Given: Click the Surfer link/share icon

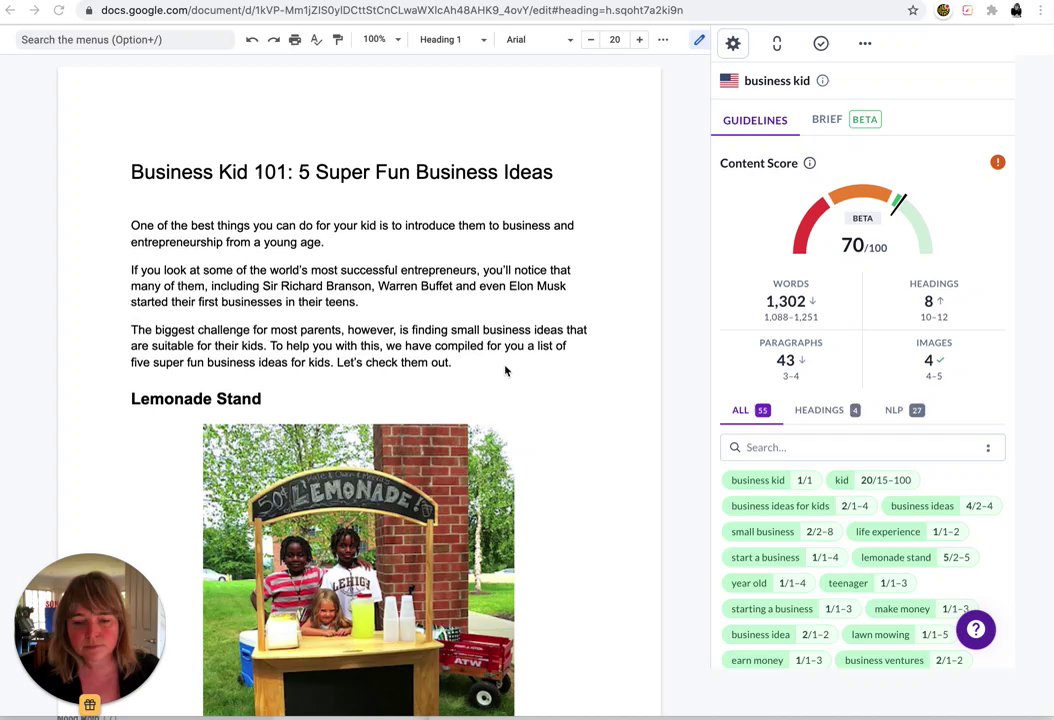Looking at the screenshot, I should click(777, 44).
